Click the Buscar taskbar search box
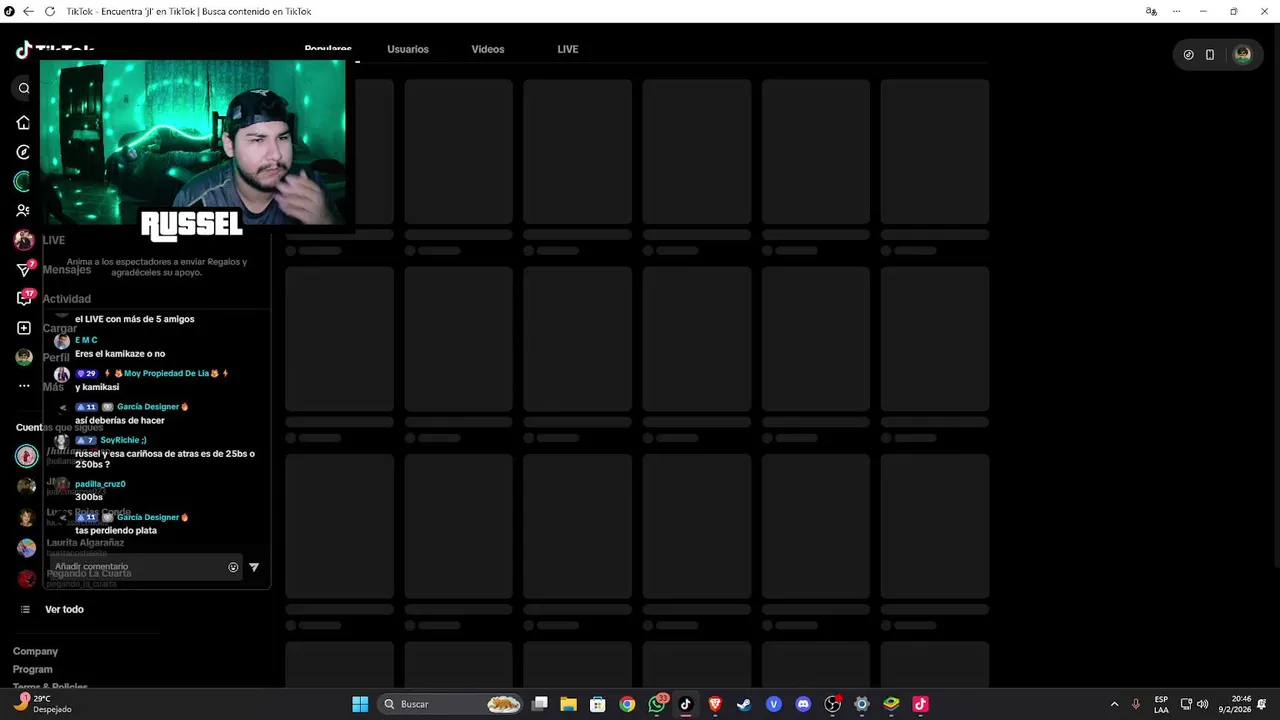This screenshot has height=720, width=1280. (452, 704)
